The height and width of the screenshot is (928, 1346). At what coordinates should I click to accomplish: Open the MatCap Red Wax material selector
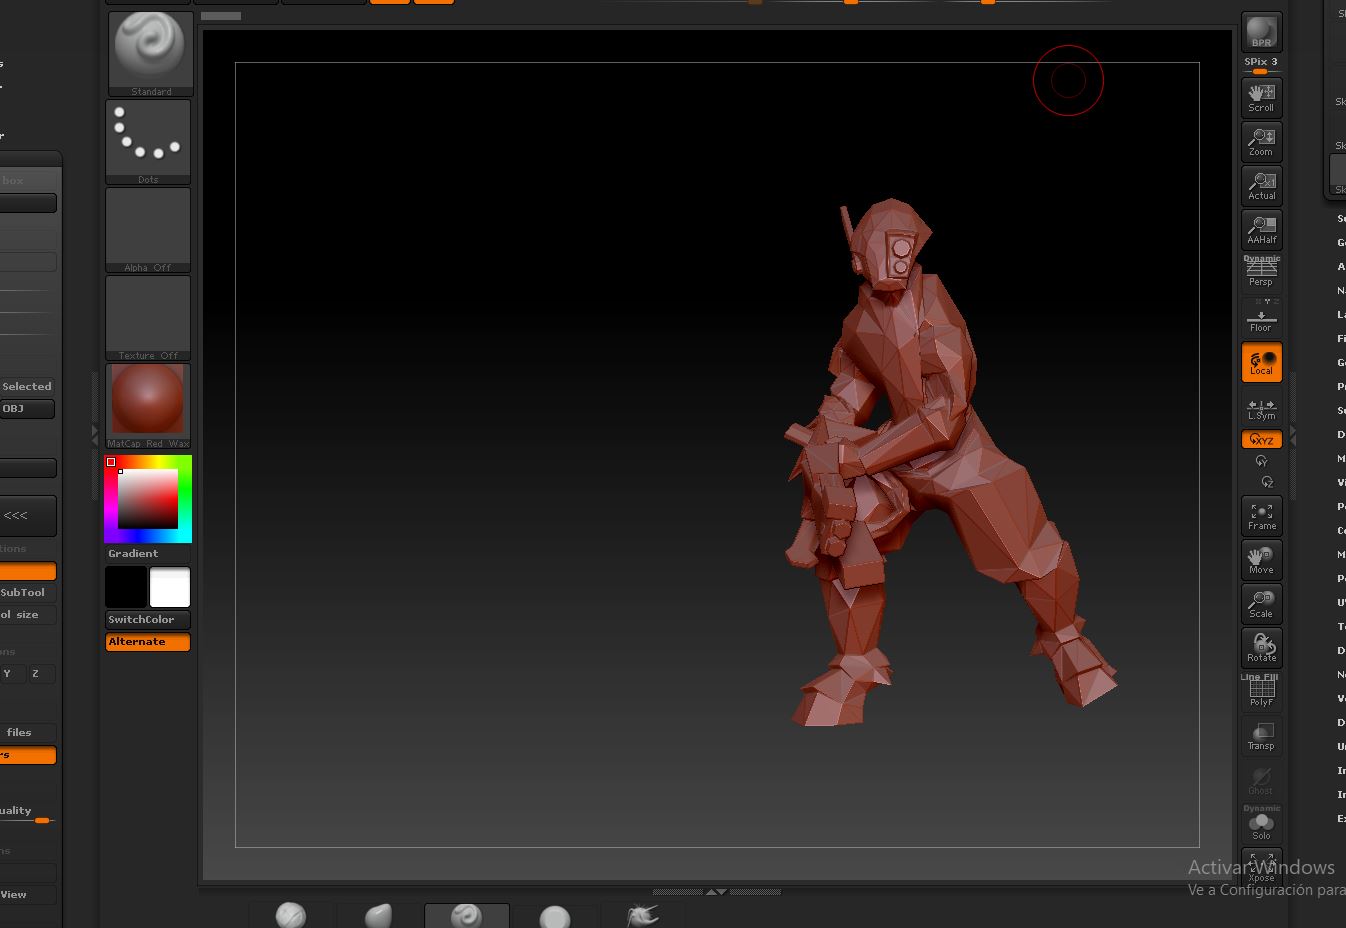coord(148,406)
